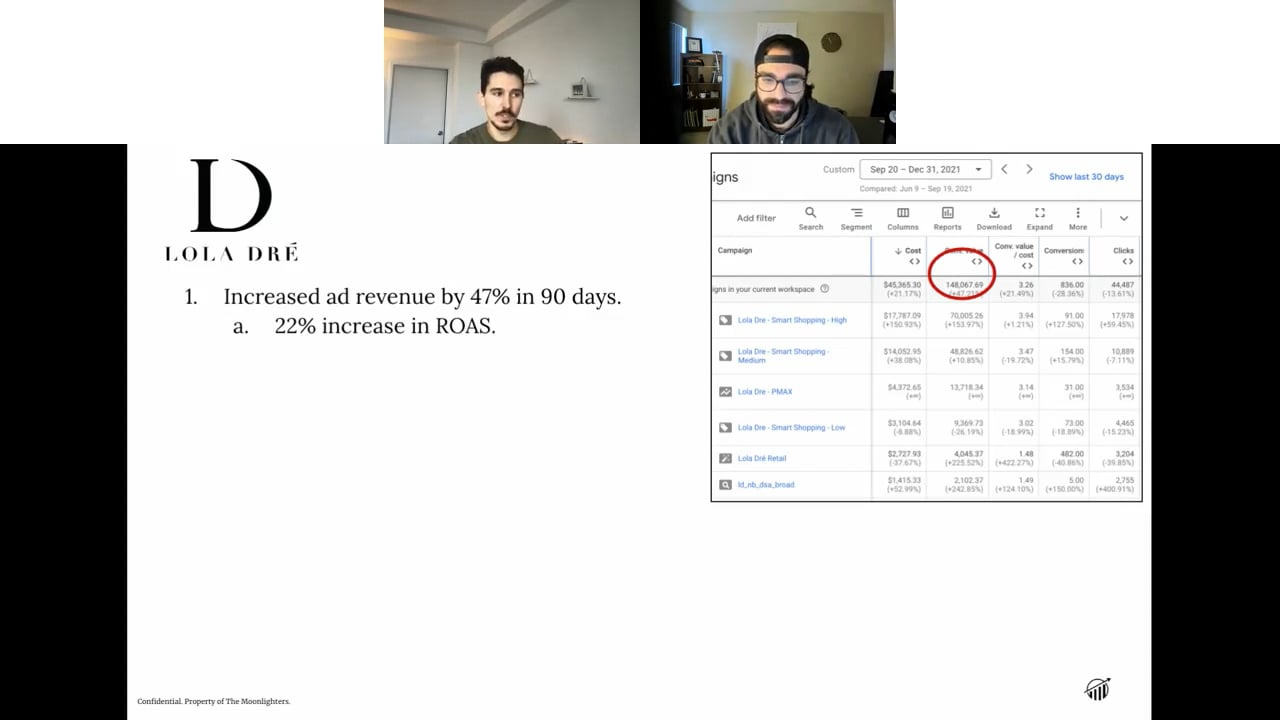Expand the Clicks column arrows
Screen dimensions: 1280x720
[x=1127, y=262]
